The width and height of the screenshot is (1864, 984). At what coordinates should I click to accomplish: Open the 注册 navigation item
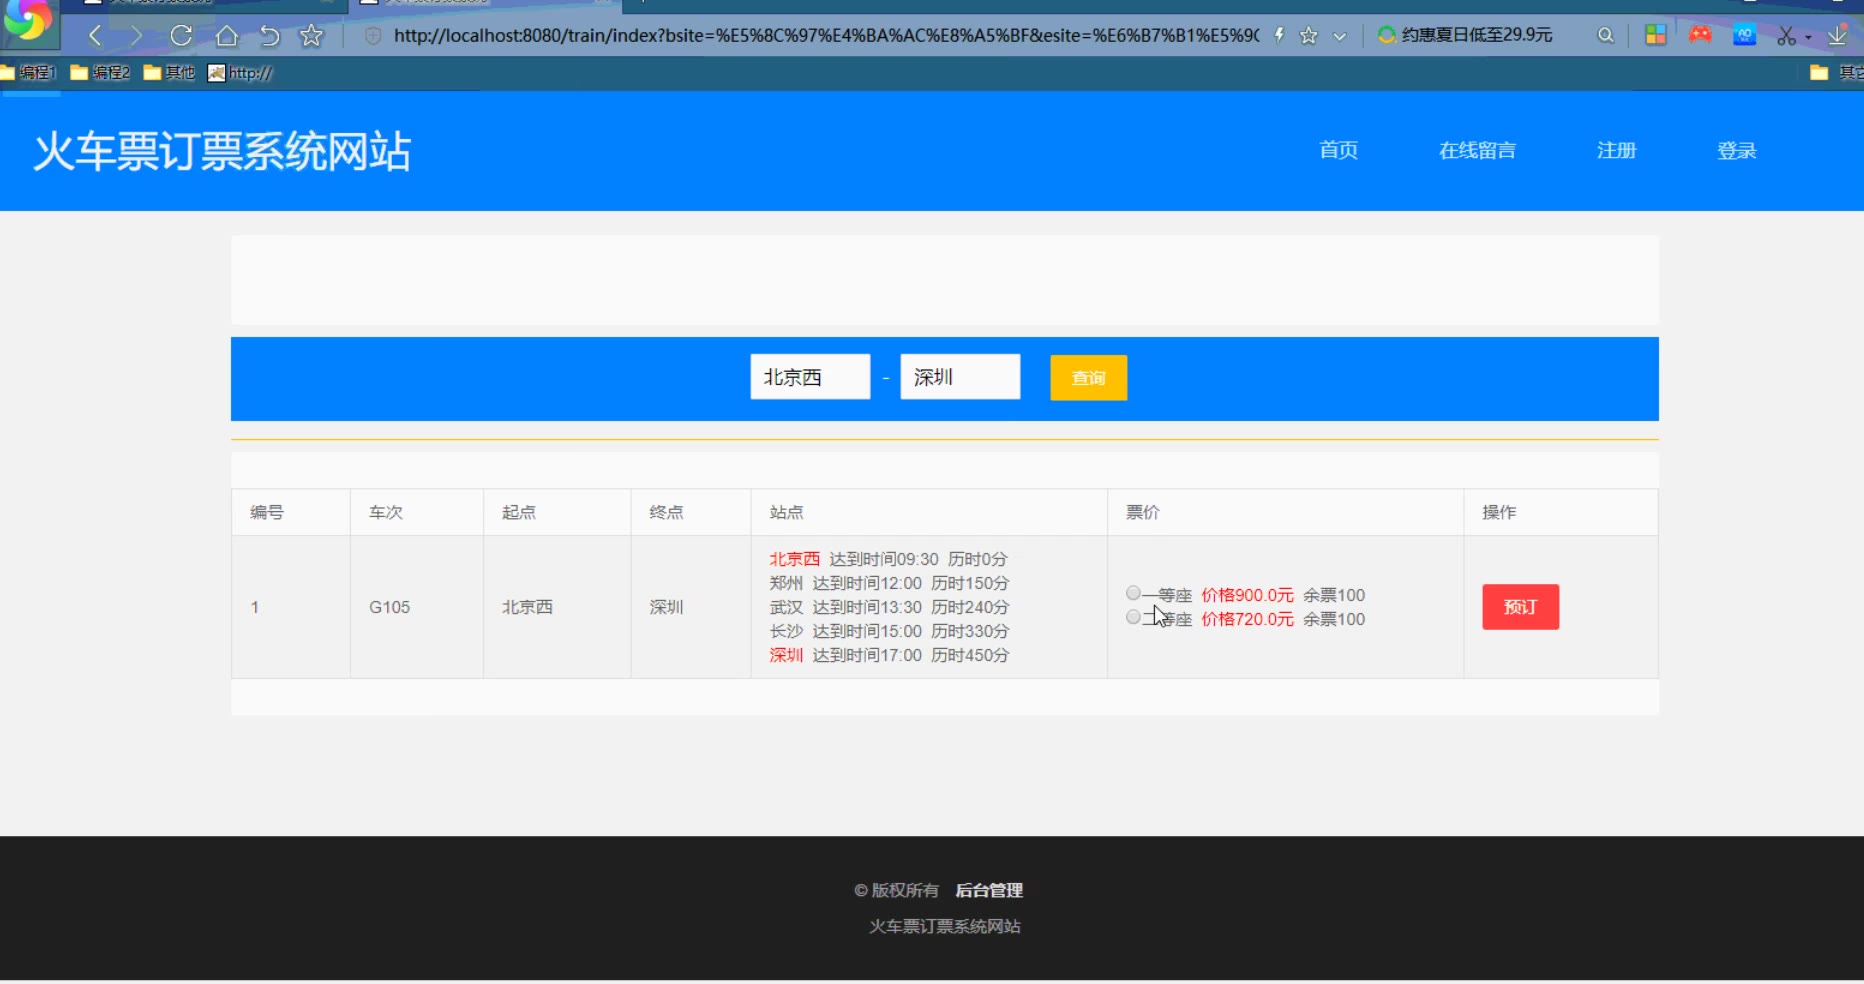tap(1616, 150)
